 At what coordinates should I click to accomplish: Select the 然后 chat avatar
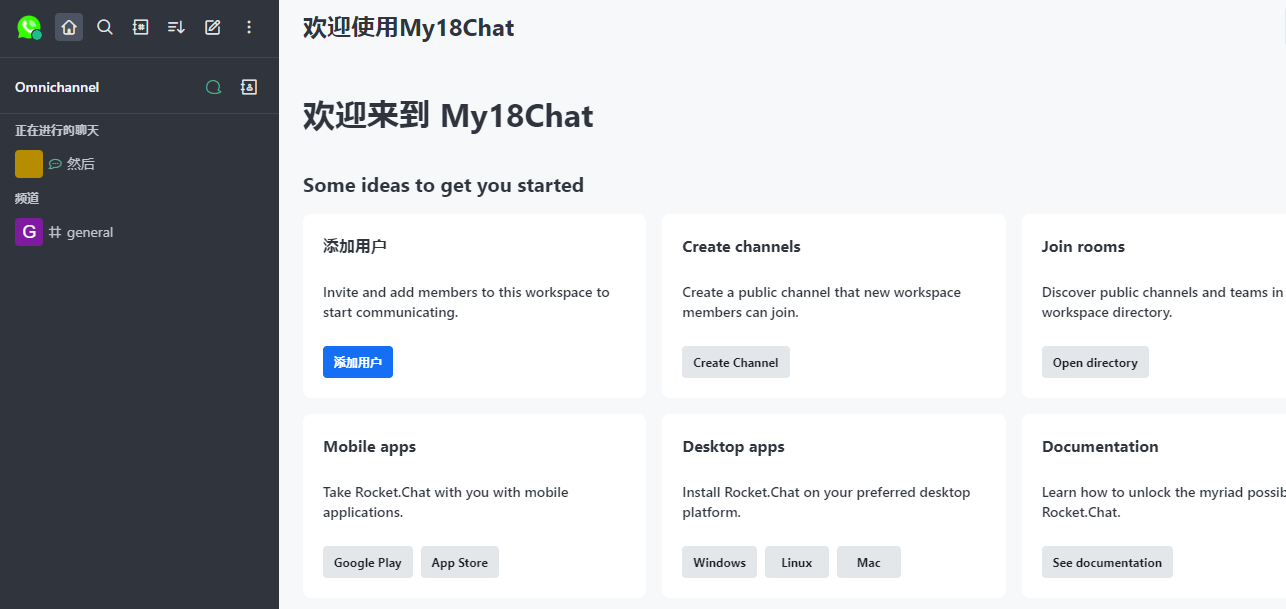point(29,164)
